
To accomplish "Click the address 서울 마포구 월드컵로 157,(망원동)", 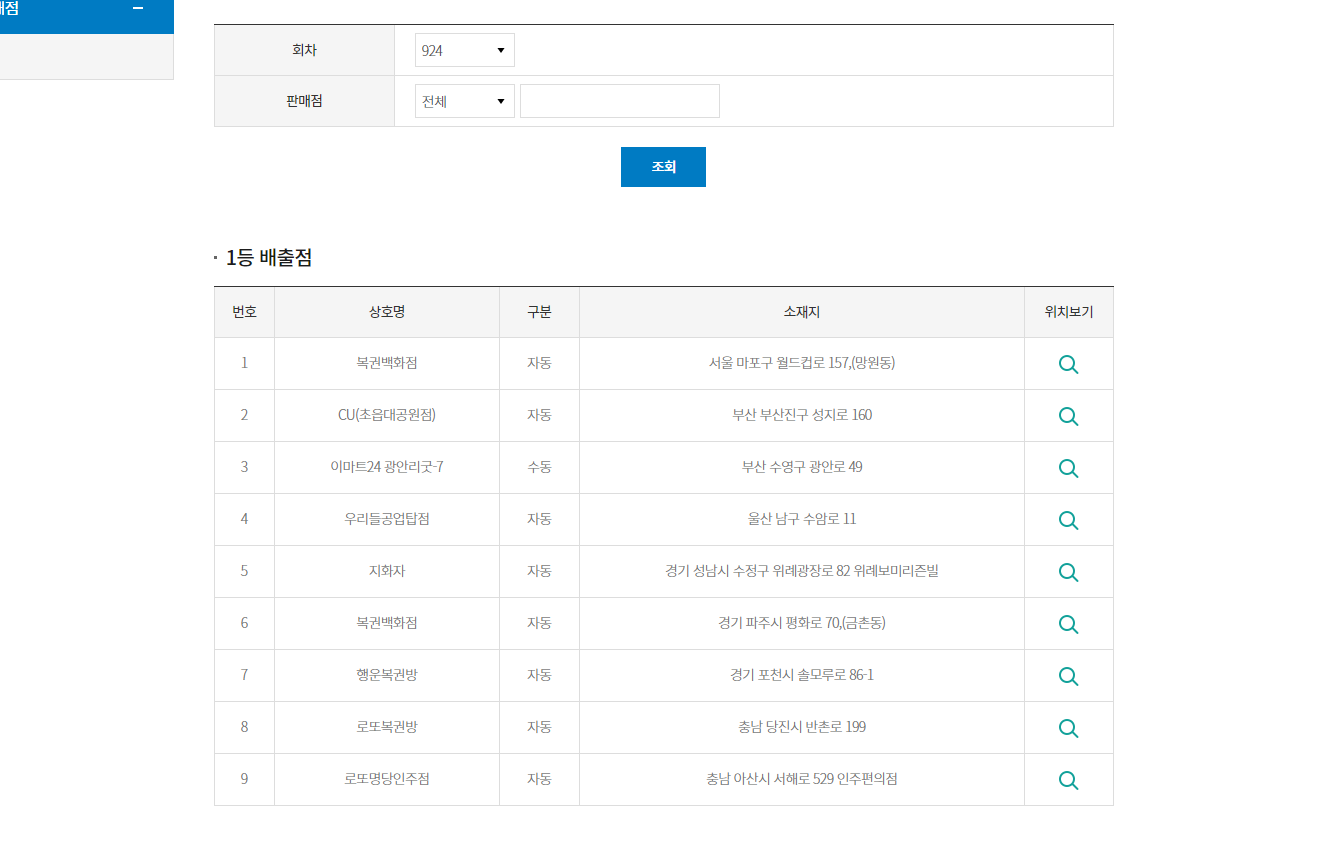I will point(802,363).
